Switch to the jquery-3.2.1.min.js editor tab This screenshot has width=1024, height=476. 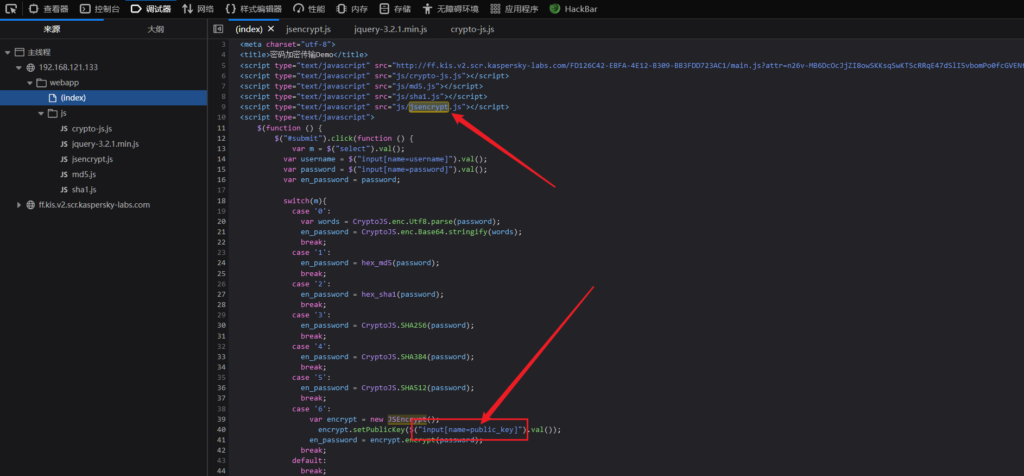[x=391, y=29]
